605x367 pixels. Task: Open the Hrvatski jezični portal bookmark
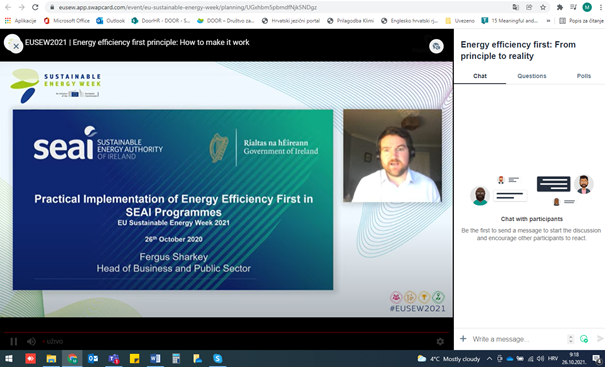pyautogui.click(x=291, y=21)
